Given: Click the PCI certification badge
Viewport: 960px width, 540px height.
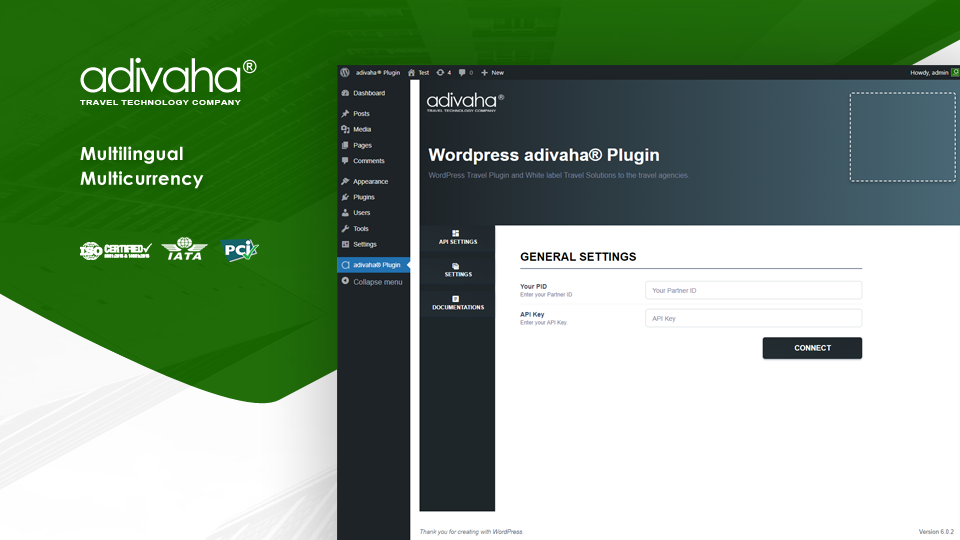Looking at the screenshot, I should pos(239,250).
